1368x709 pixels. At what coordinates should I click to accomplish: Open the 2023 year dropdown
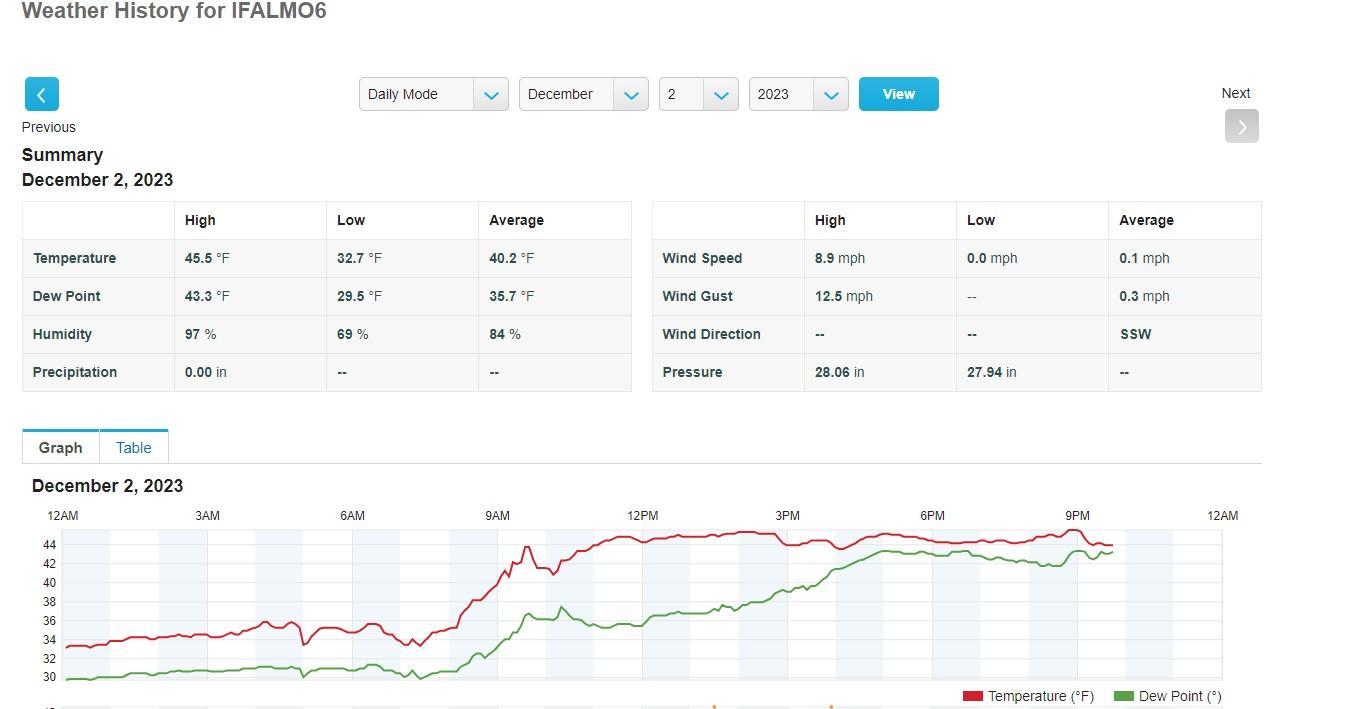(798, 94)
